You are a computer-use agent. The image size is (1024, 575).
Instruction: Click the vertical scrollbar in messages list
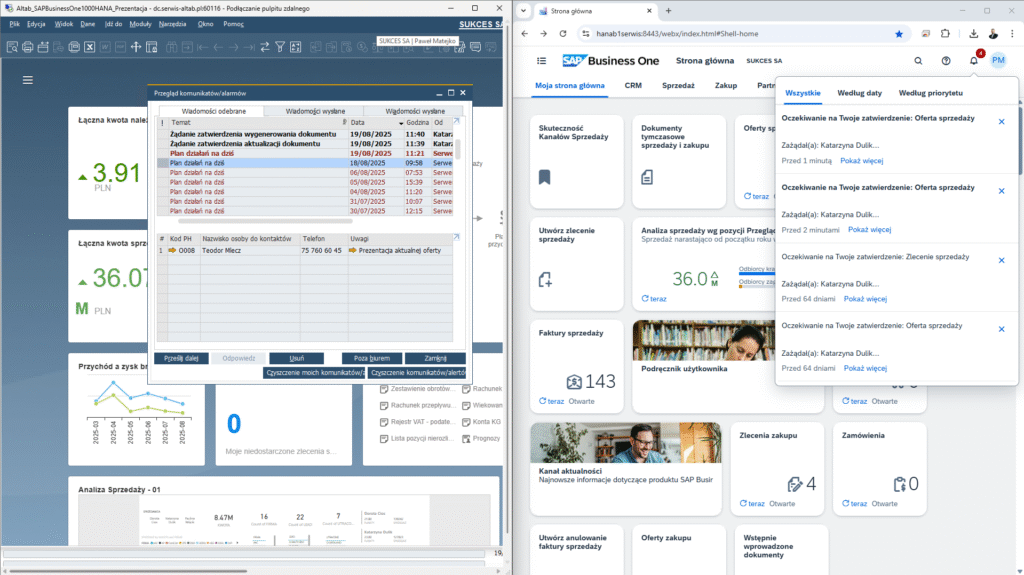(458, 148)
